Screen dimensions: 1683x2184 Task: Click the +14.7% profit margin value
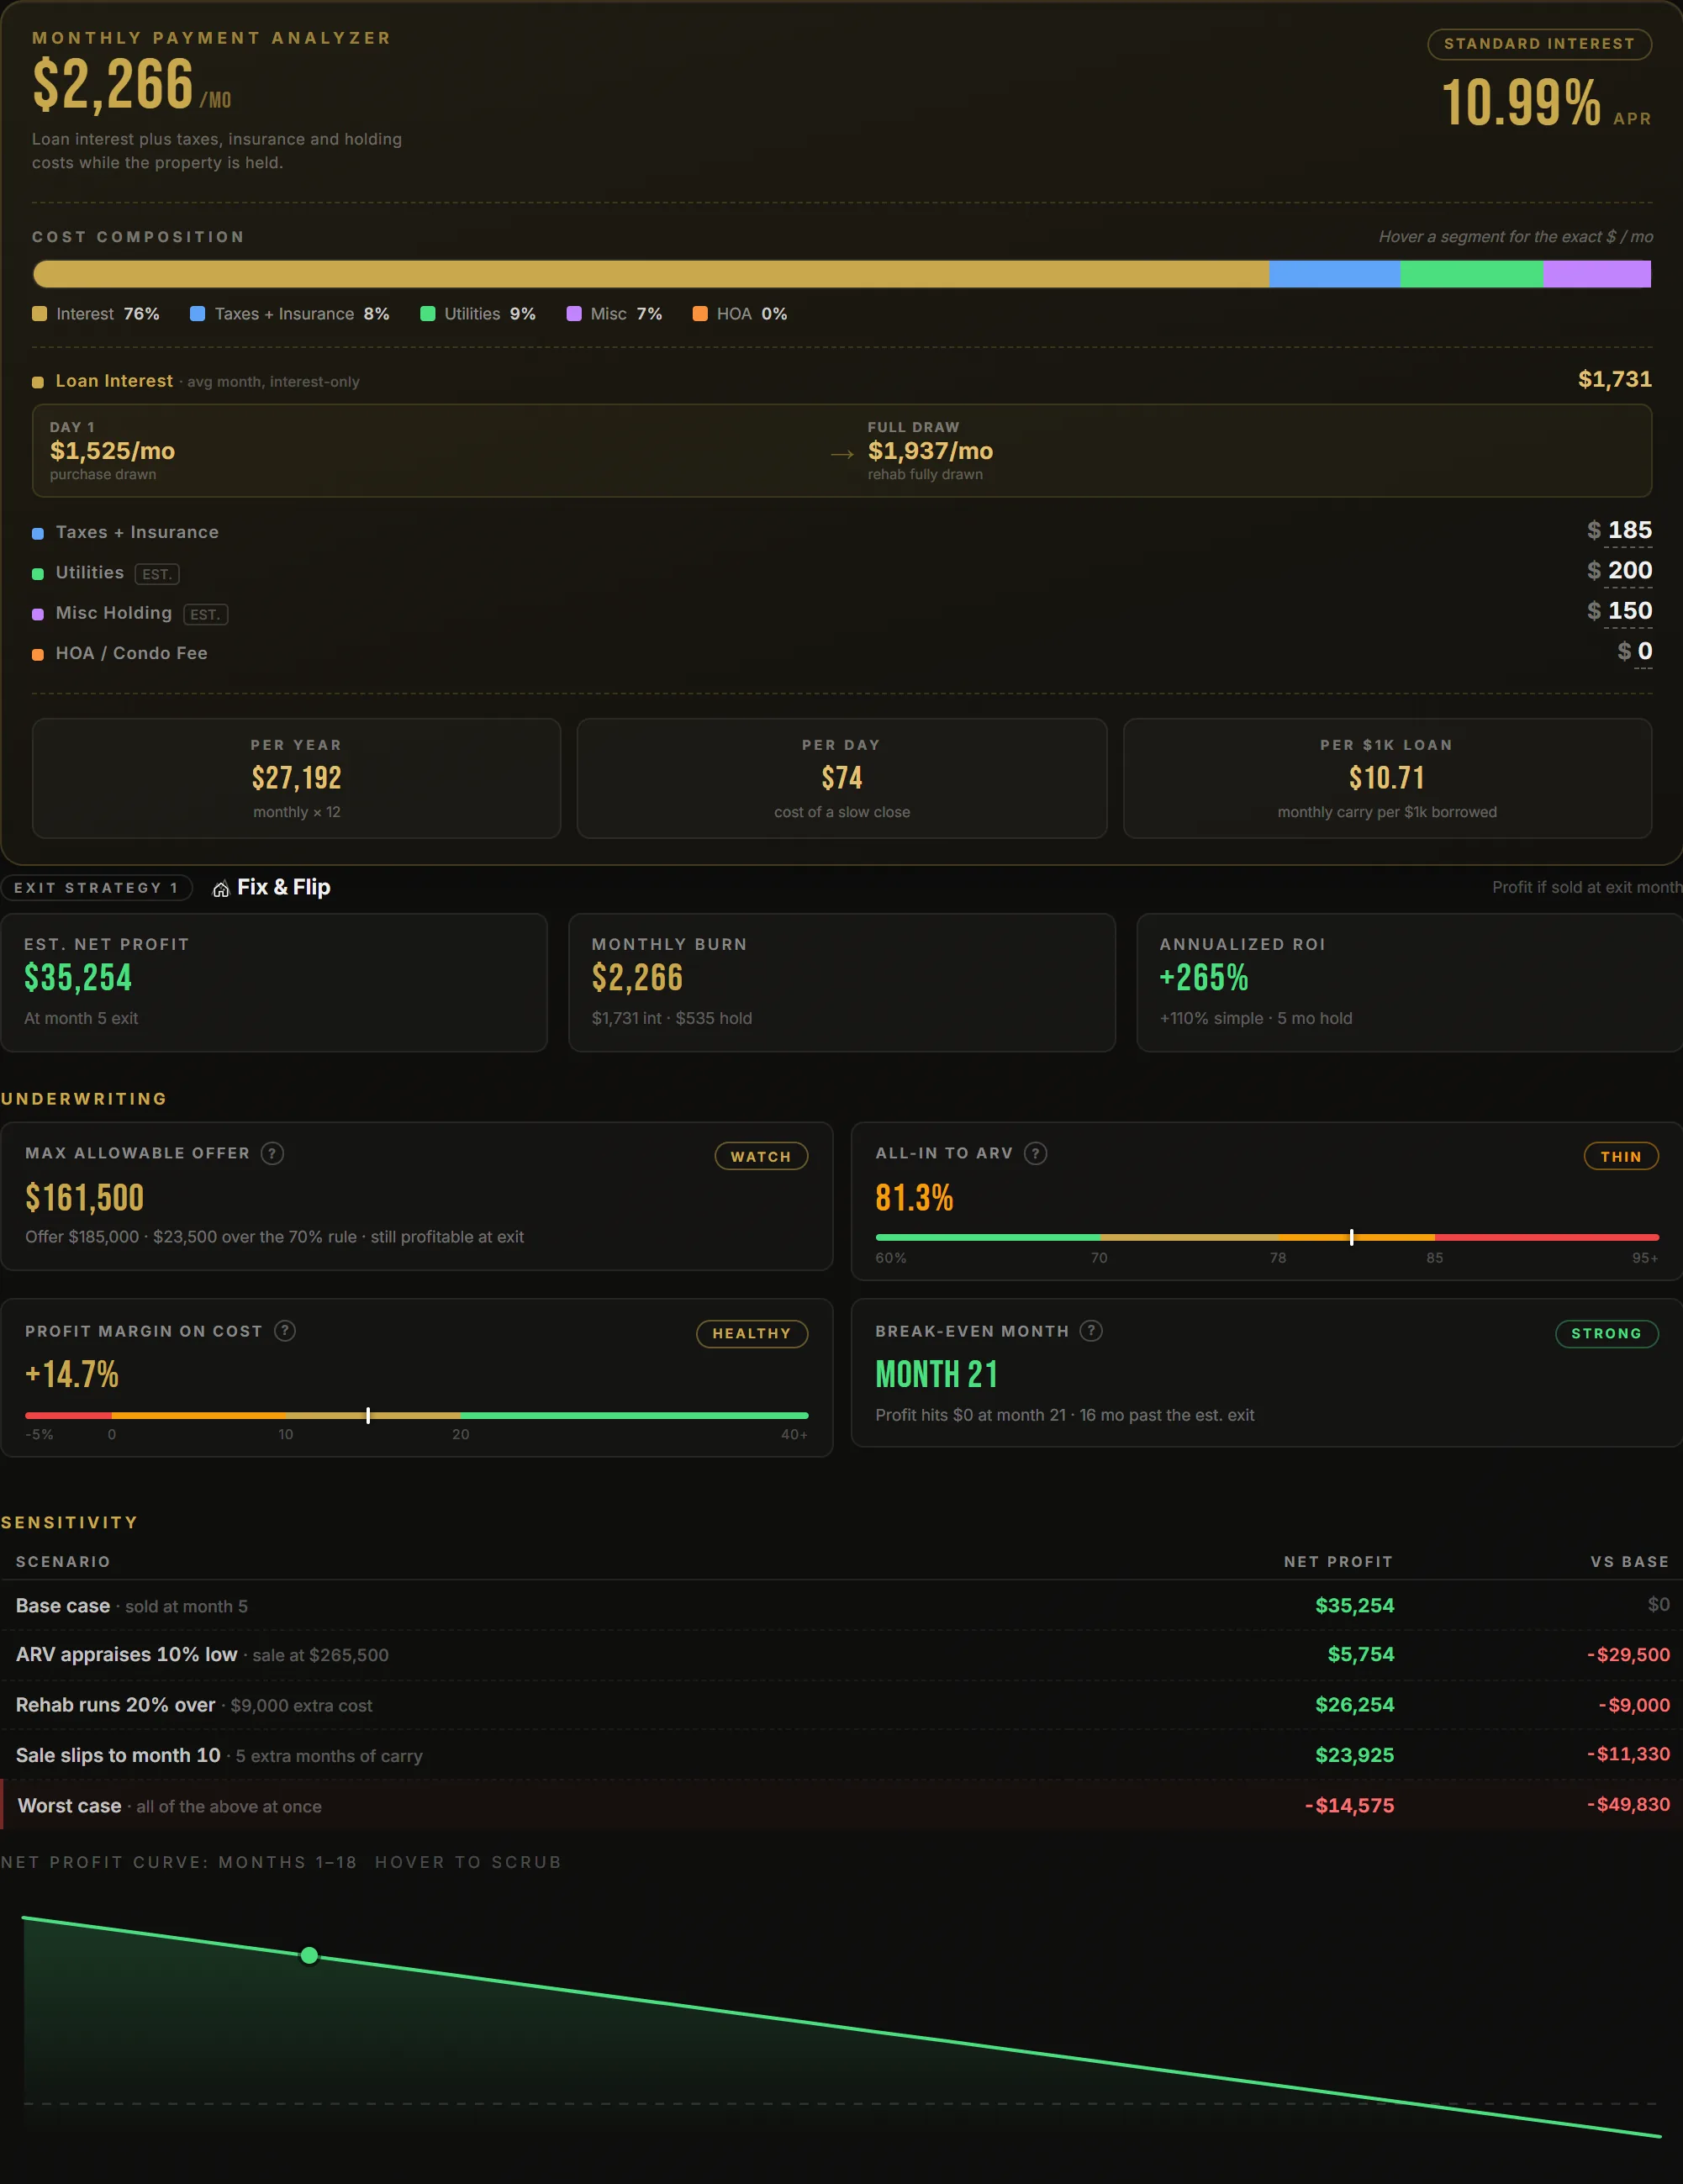[72, 1374]
